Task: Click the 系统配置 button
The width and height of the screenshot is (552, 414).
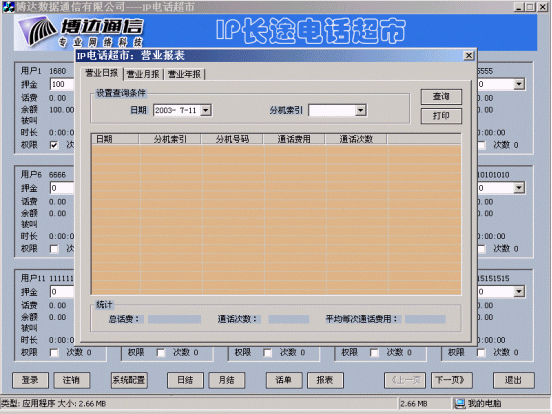Action: (x=129, y=380)
